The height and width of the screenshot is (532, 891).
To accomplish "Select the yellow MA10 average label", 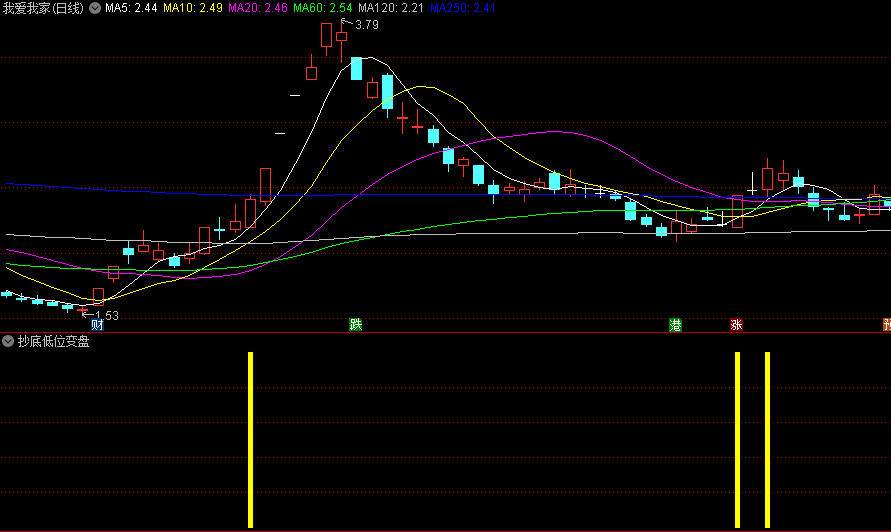I will 193,8.
